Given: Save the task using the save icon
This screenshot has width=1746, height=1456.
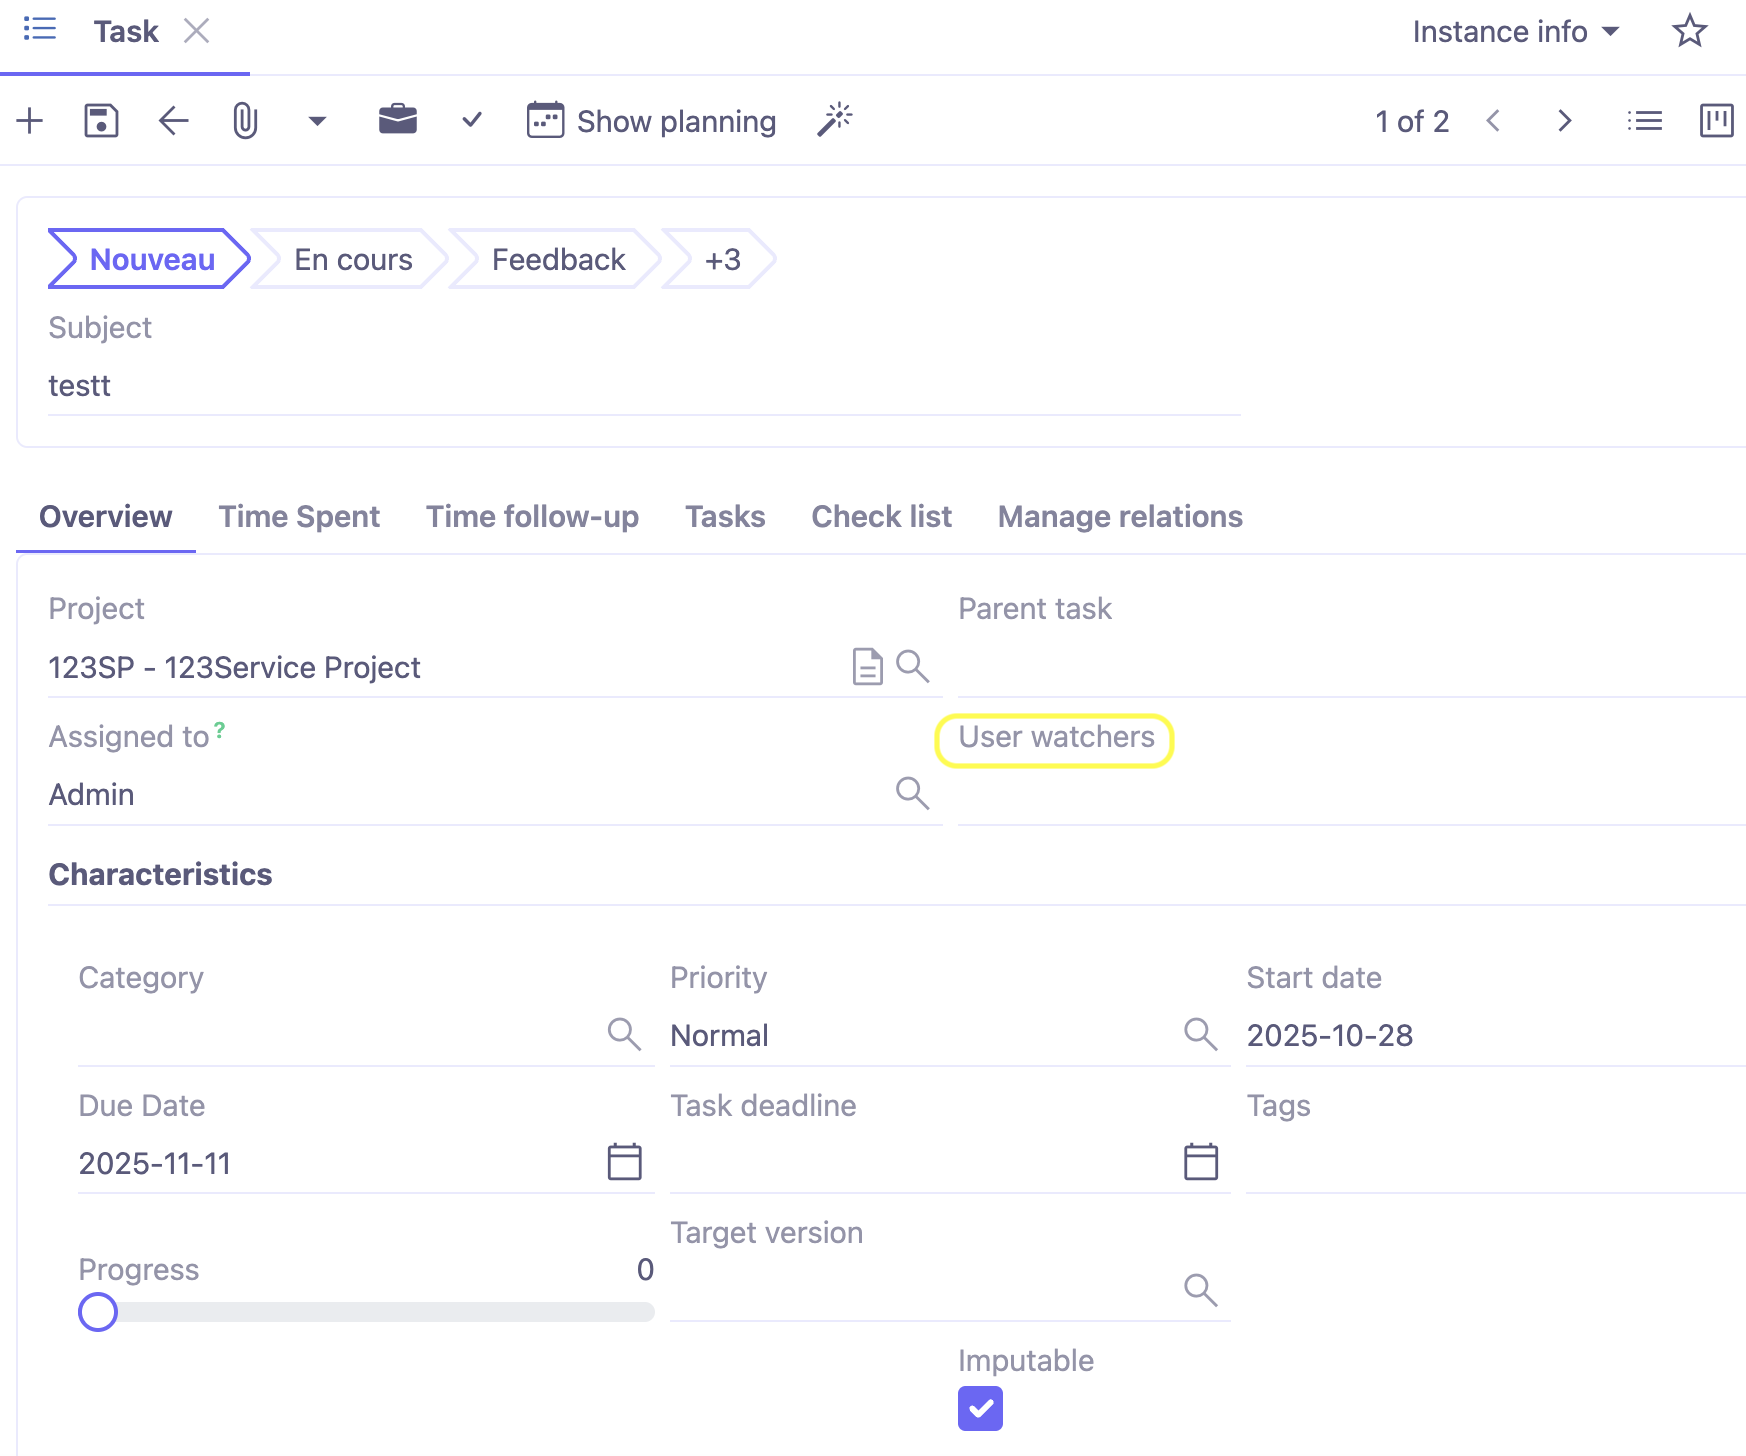Looking at the screenshot, I should (x=100, y=120).
